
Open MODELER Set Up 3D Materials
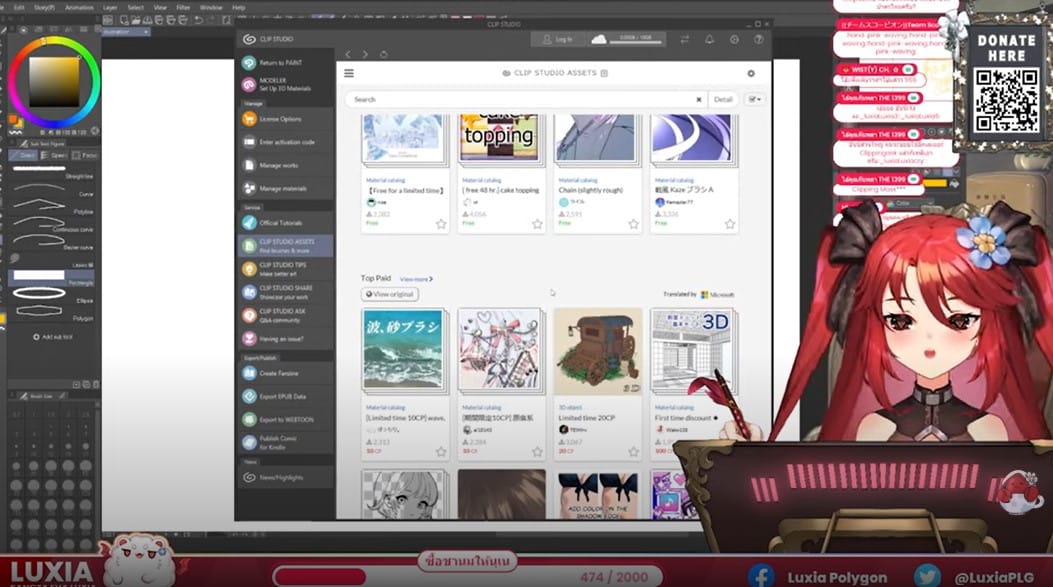tap(285, 85)
